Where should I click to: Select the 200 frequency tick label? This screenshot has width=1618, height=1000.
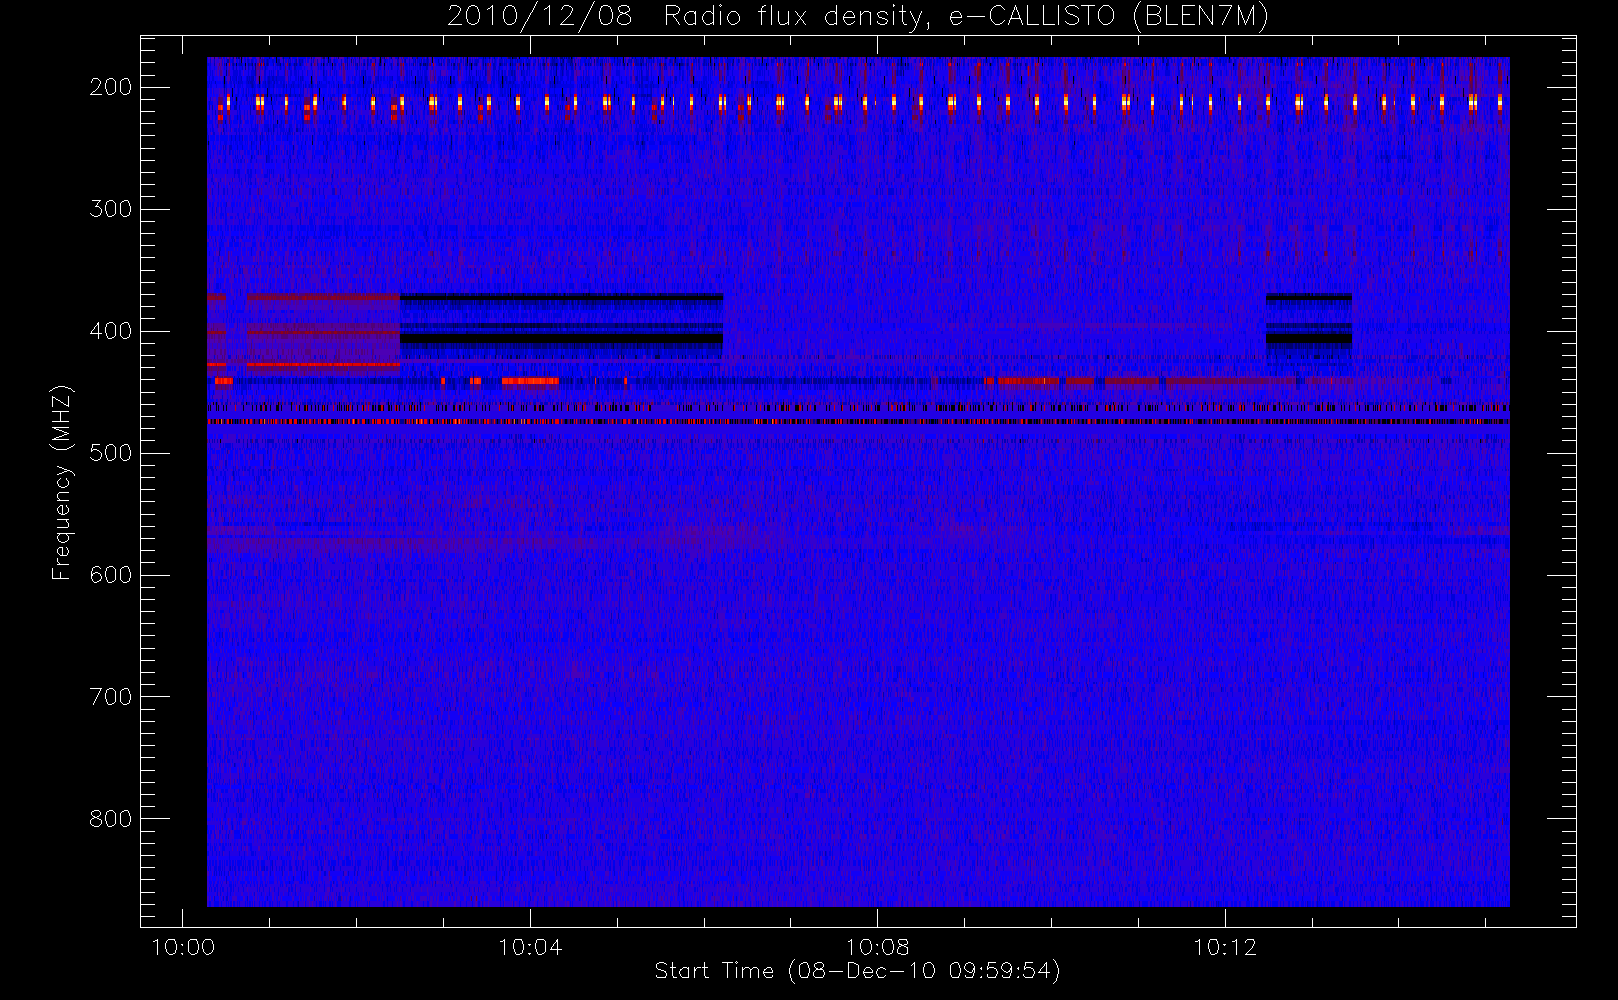click(111, 87)
